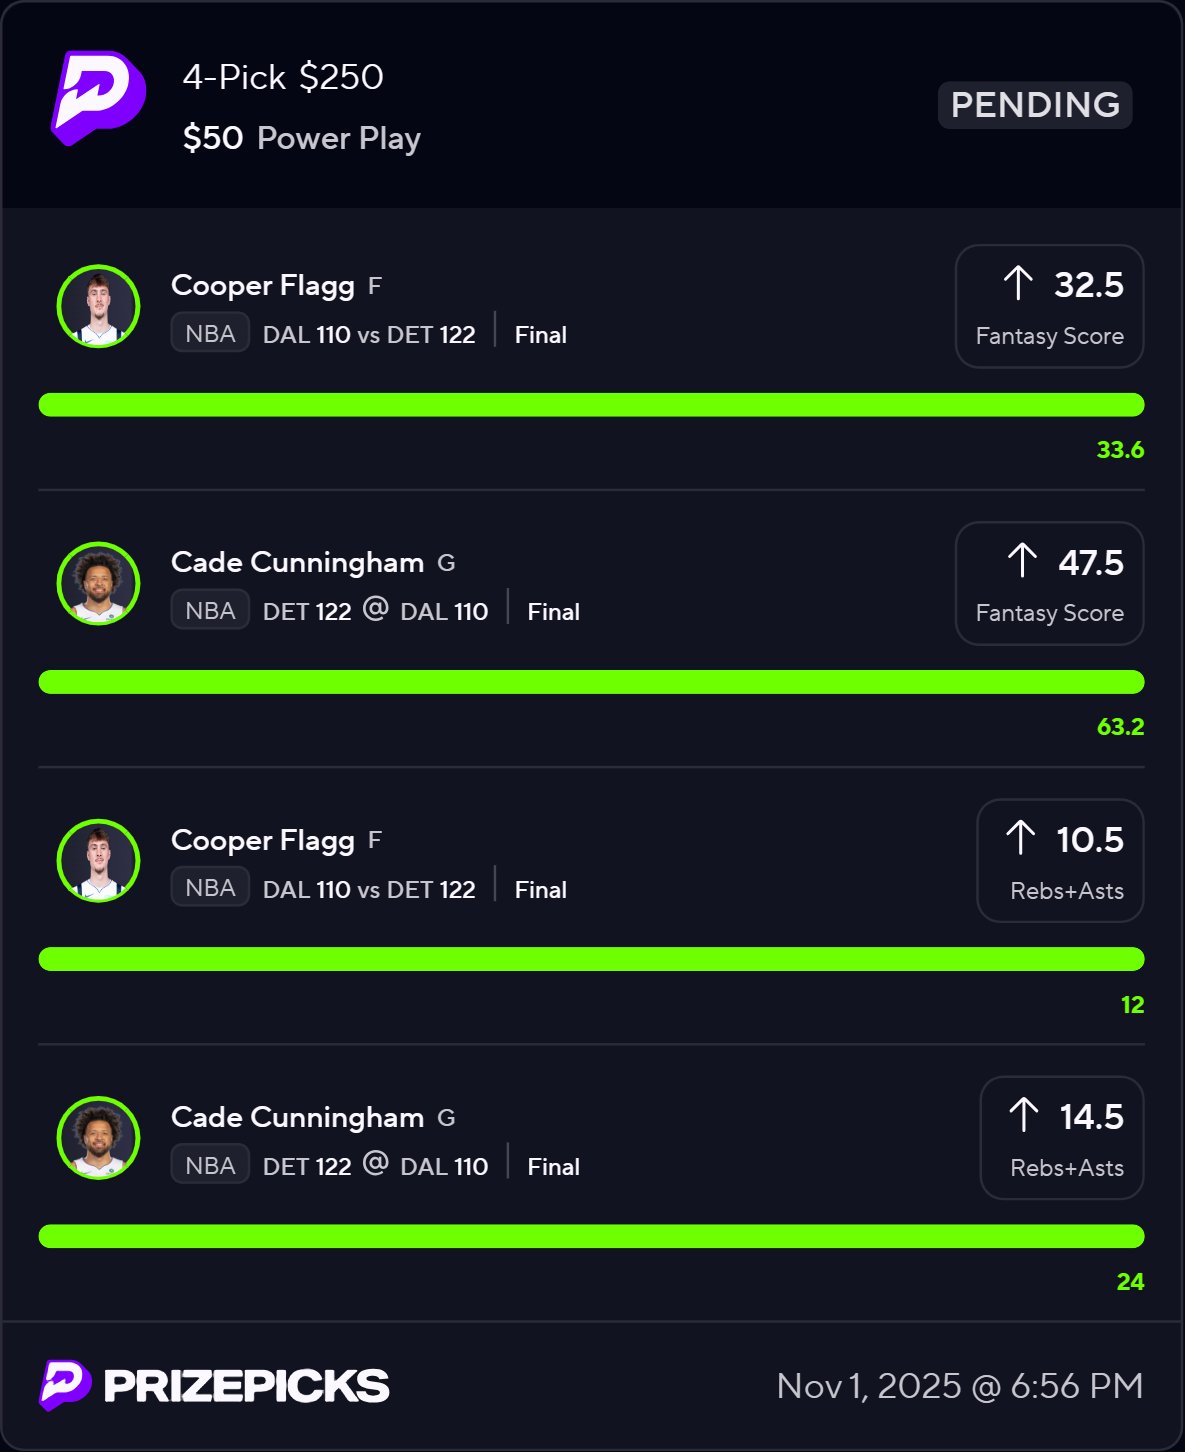Click the PRIZEPICKS footer logo
1185x1452 pixels.
point(214,1386)
